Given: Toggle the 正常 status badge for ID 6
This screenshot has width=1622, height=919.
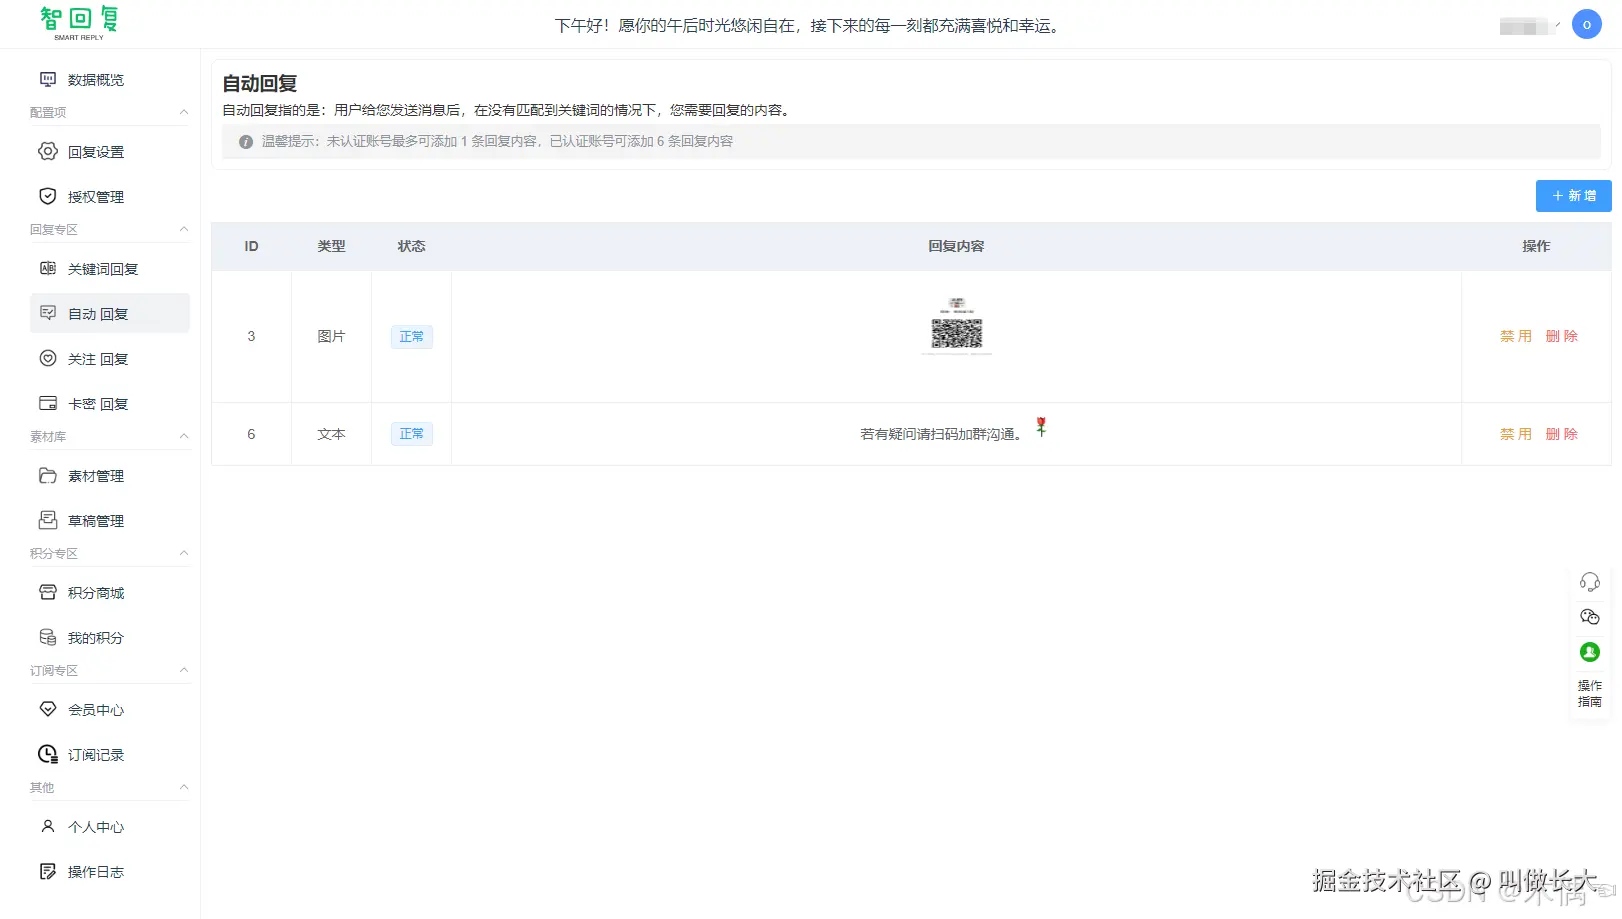Looking at the screenshot, I should pyautogui.click(x=411, y=433).
